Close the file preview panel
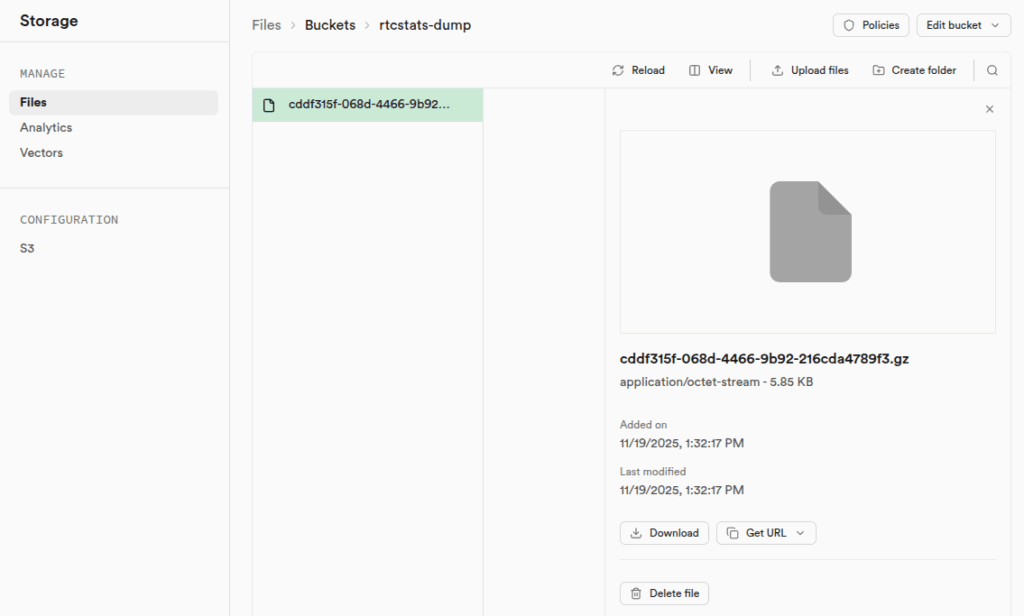This screenshot has width=1024, height=616. pos(989,109)
